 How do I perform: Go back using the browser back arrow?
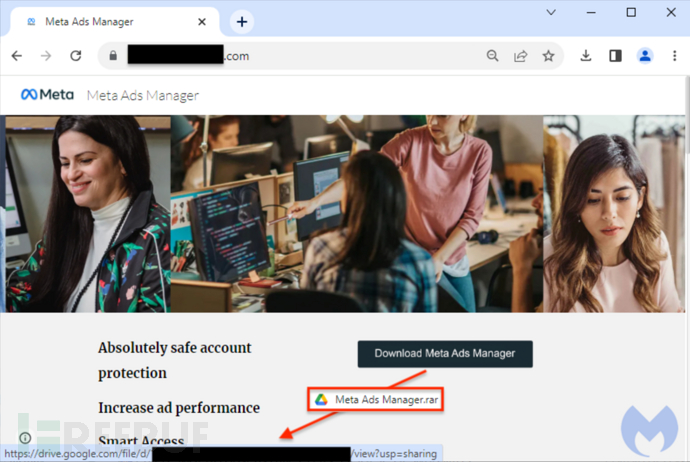17,56
